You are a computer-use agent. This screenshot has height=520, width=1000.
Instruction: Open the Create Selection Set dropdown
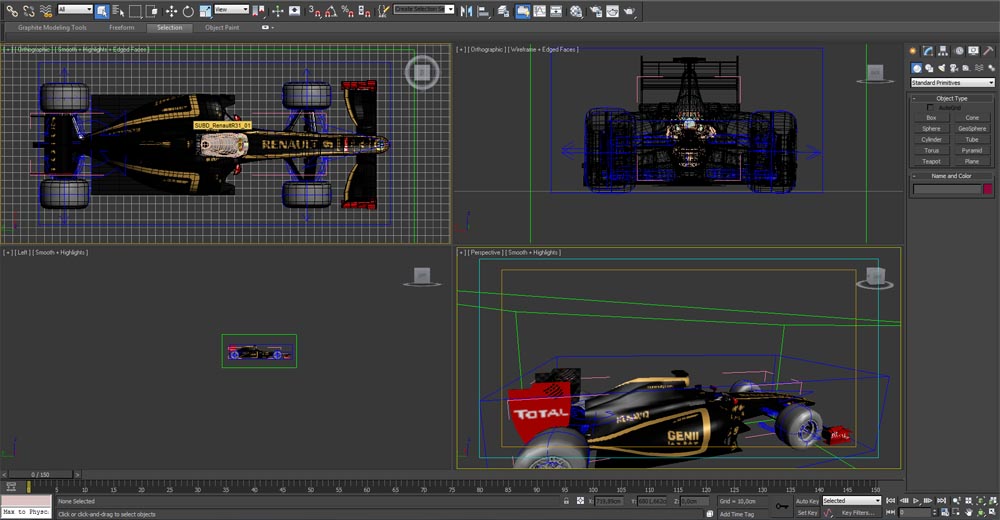click(423, 10)
